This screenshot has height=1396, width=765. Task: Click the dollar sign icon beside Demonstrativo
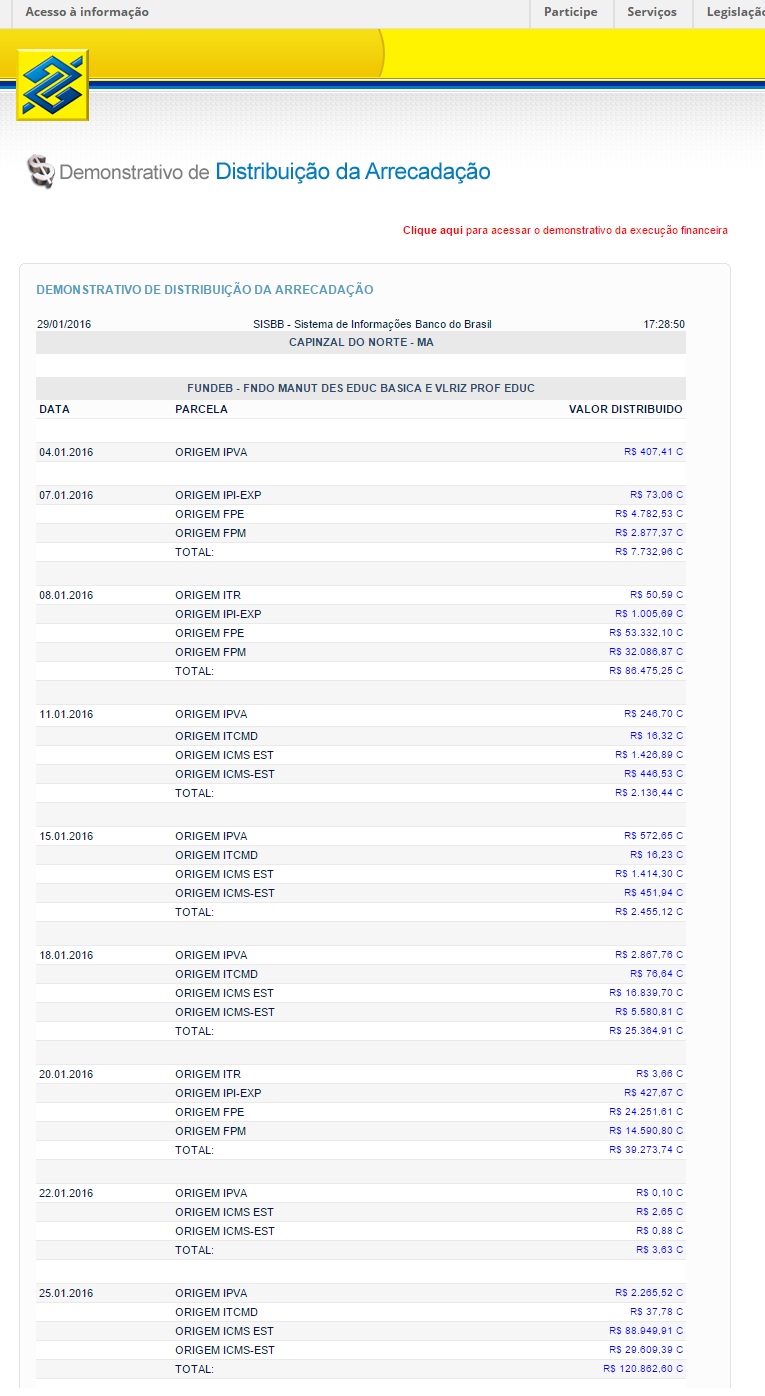[40, 172]
